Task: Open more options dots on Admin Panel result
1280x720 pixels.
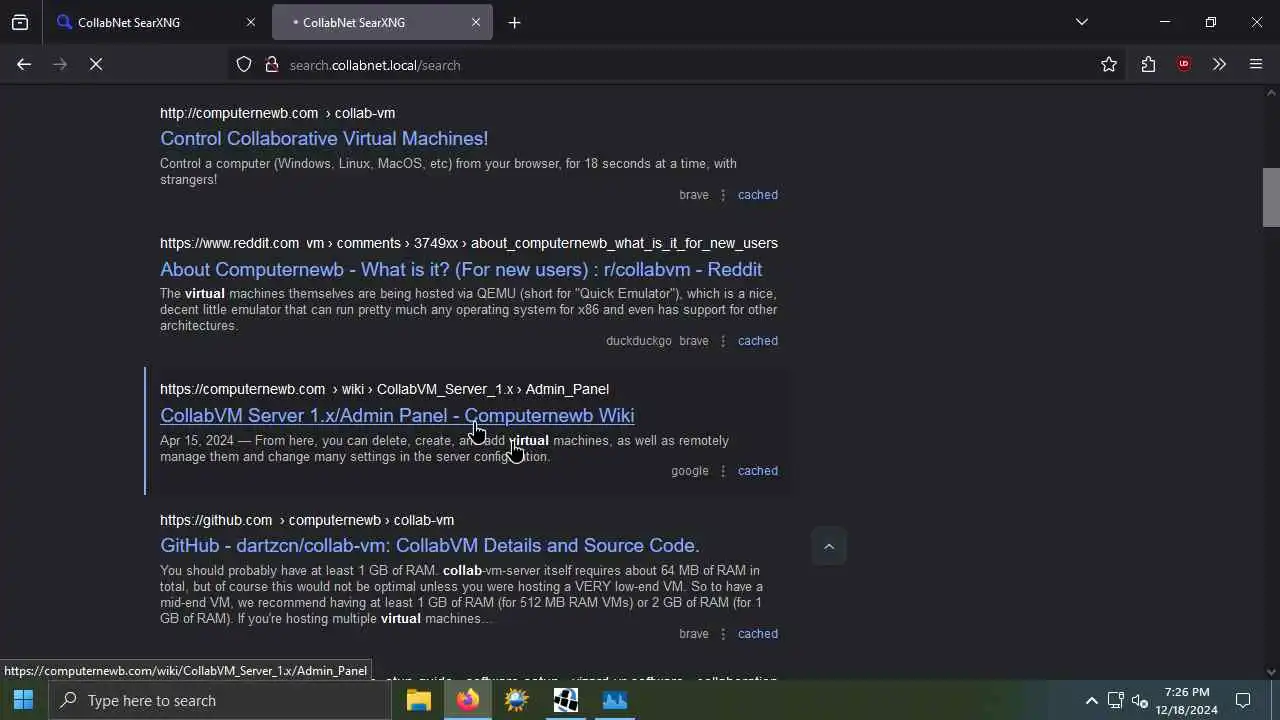Action: (723, 471)
